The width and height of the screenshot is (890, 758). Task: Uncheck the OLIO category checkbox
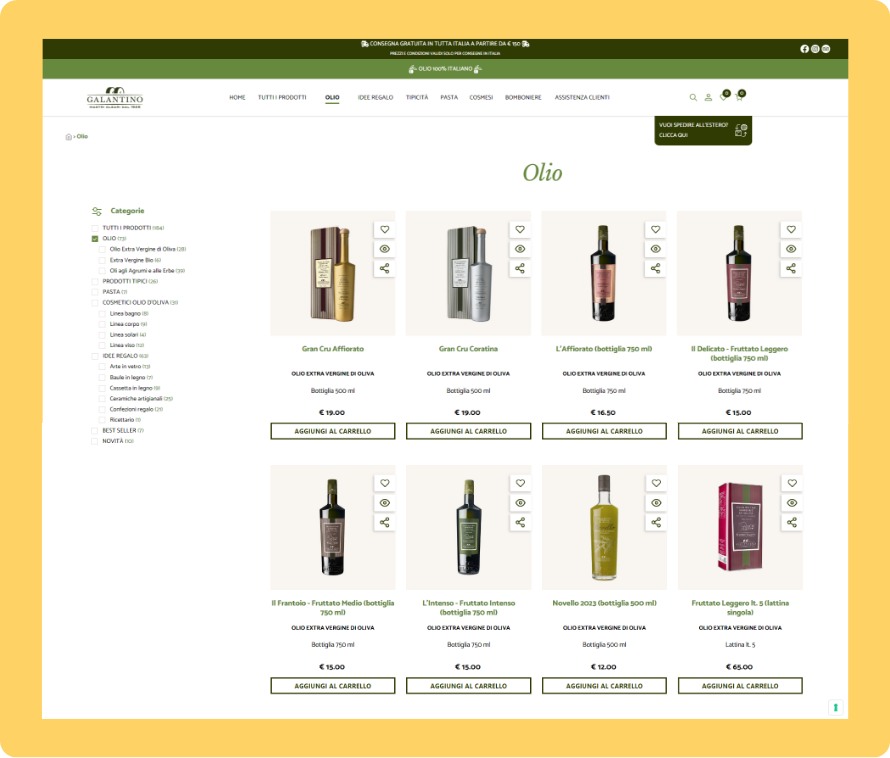95,239
